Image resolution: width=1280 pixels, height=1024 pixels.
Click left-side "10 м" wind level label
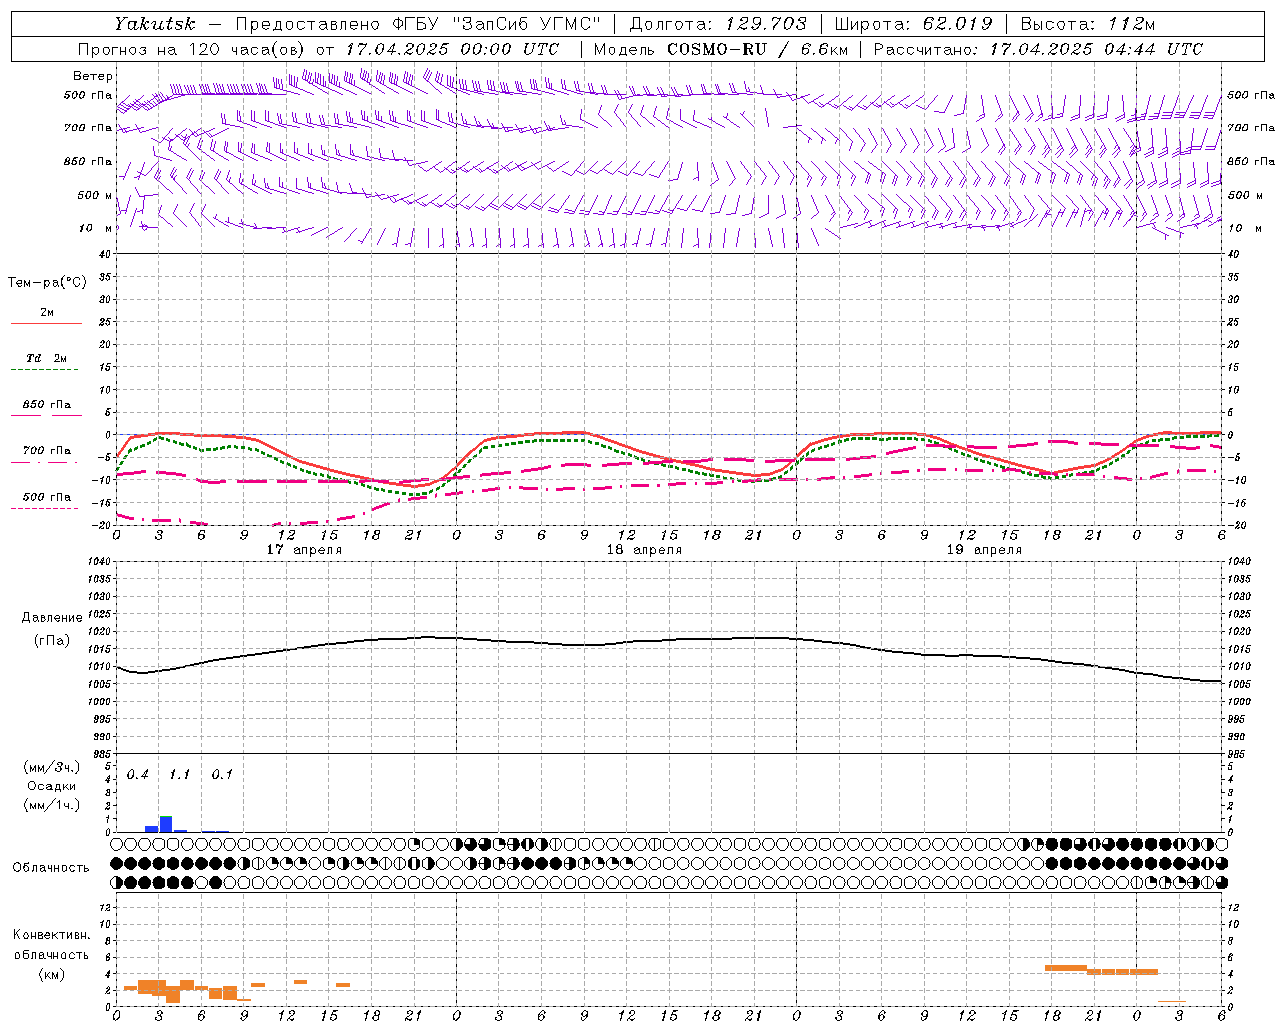(x=97, y=228)
